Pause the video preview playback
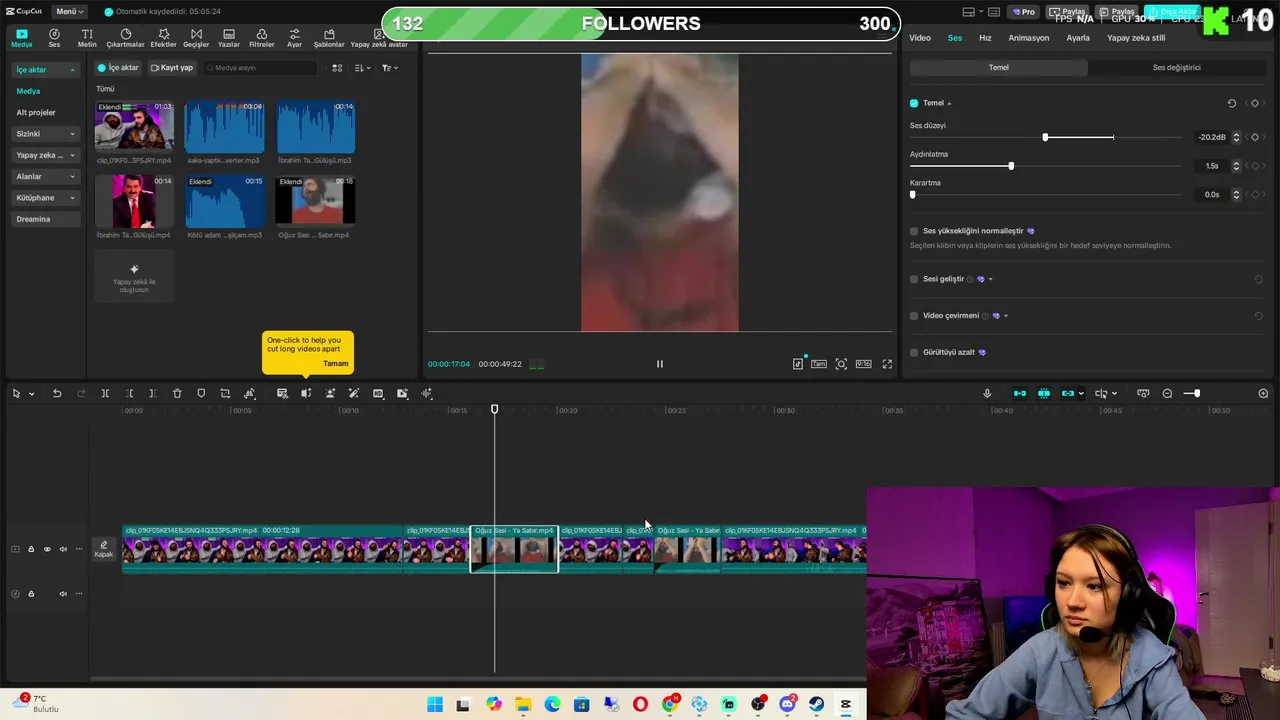Image resolution: width=1280 pixels, height=720 pixels. [660, 364]
